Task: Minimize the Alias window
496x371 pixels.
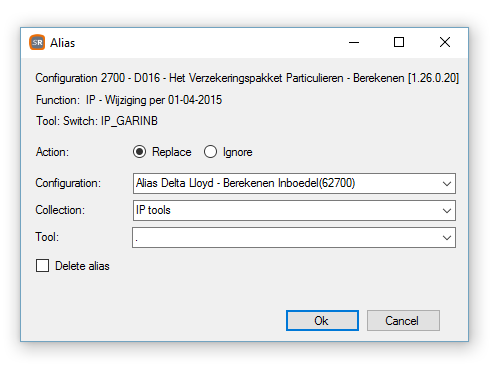Action: point(354,42)
